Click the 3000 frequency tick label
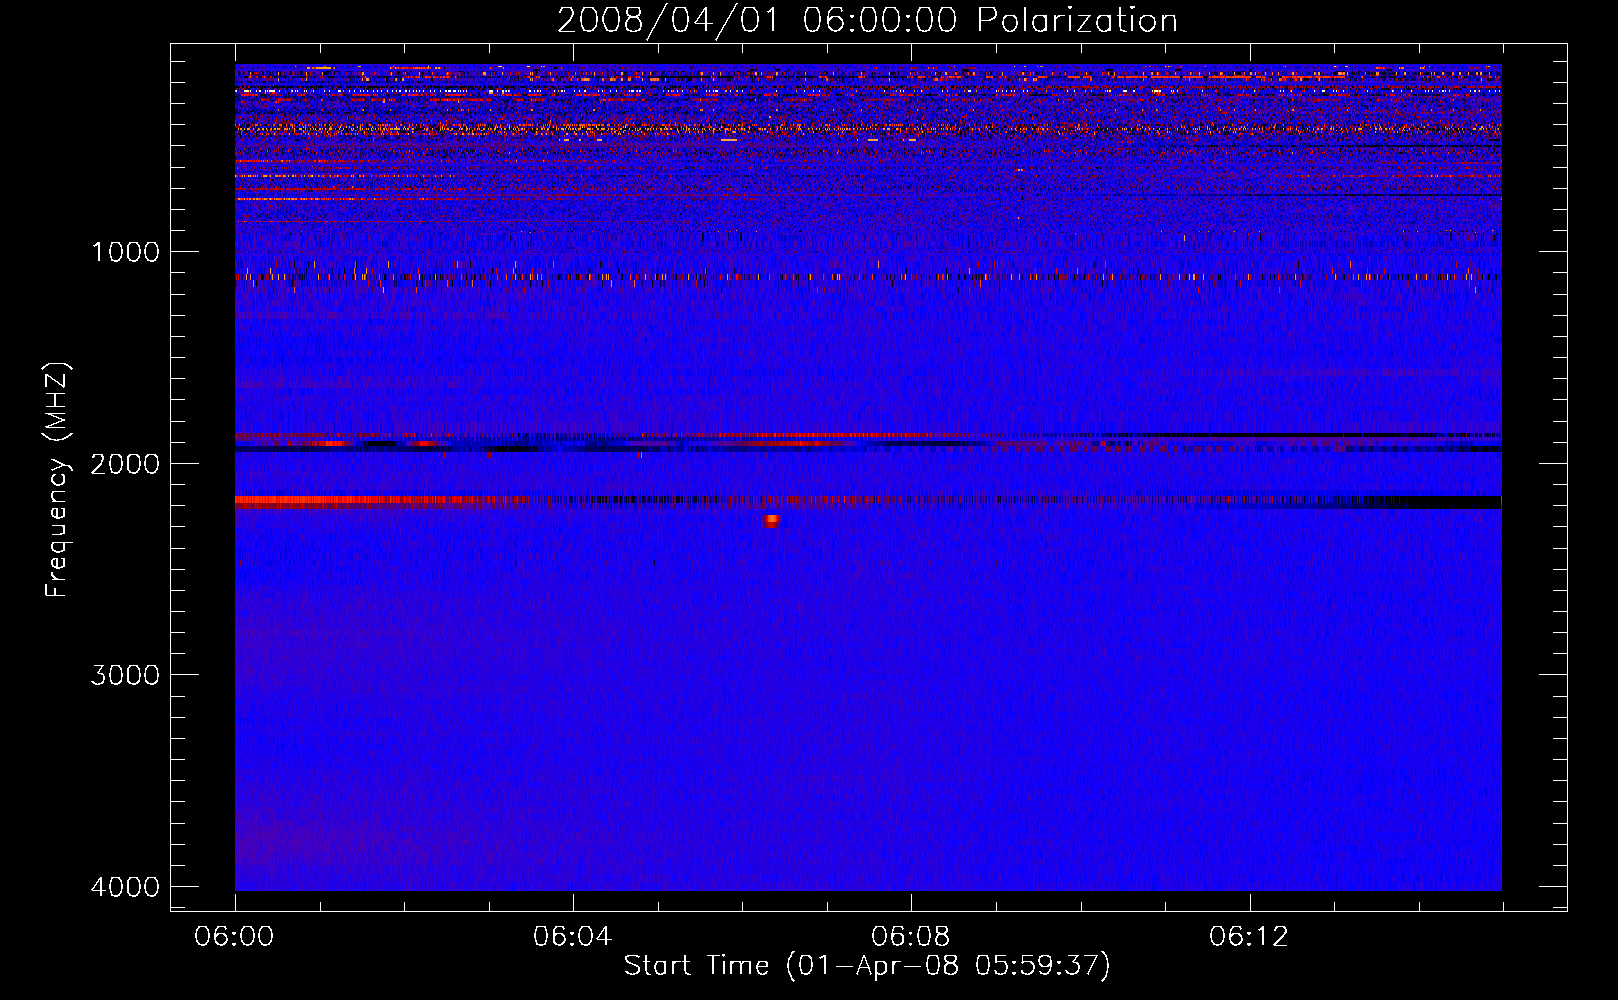Screen dimensions: 1618x1000 125,675
